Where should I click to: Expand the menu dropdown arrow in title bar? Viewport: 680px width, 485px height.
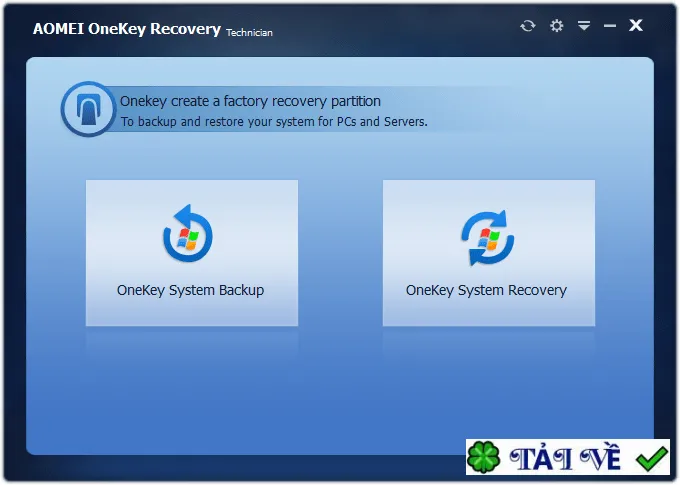click(x=584, y=25)
